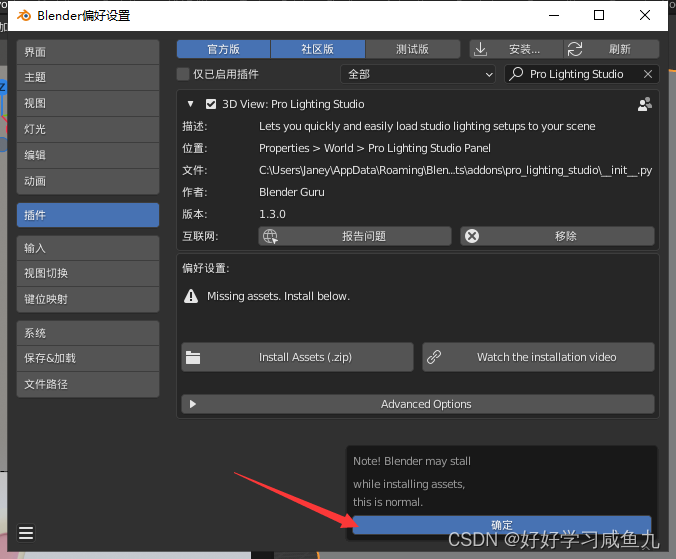Open the 主题 preferences section
This screenshot has width=676, height=559.
88,78
